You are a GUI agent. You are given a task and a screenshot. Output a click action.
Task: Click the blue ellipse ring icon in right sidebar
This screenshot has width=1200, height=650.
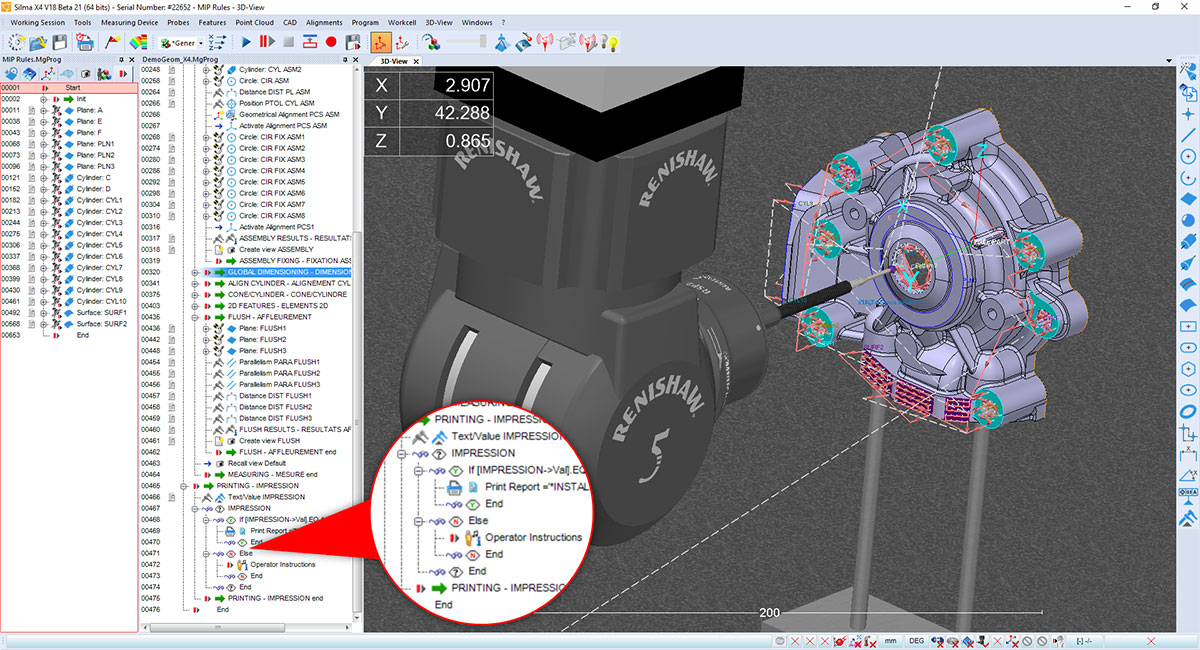pyautogui.click(x=1189, y=411)
